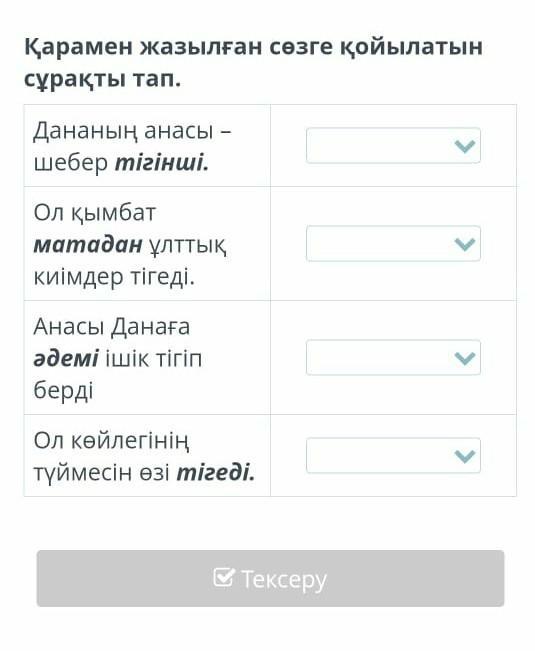Screen dimensions: 535x651
Task: Click chevron arrow in second row dropdown
Action: (464, 244)
